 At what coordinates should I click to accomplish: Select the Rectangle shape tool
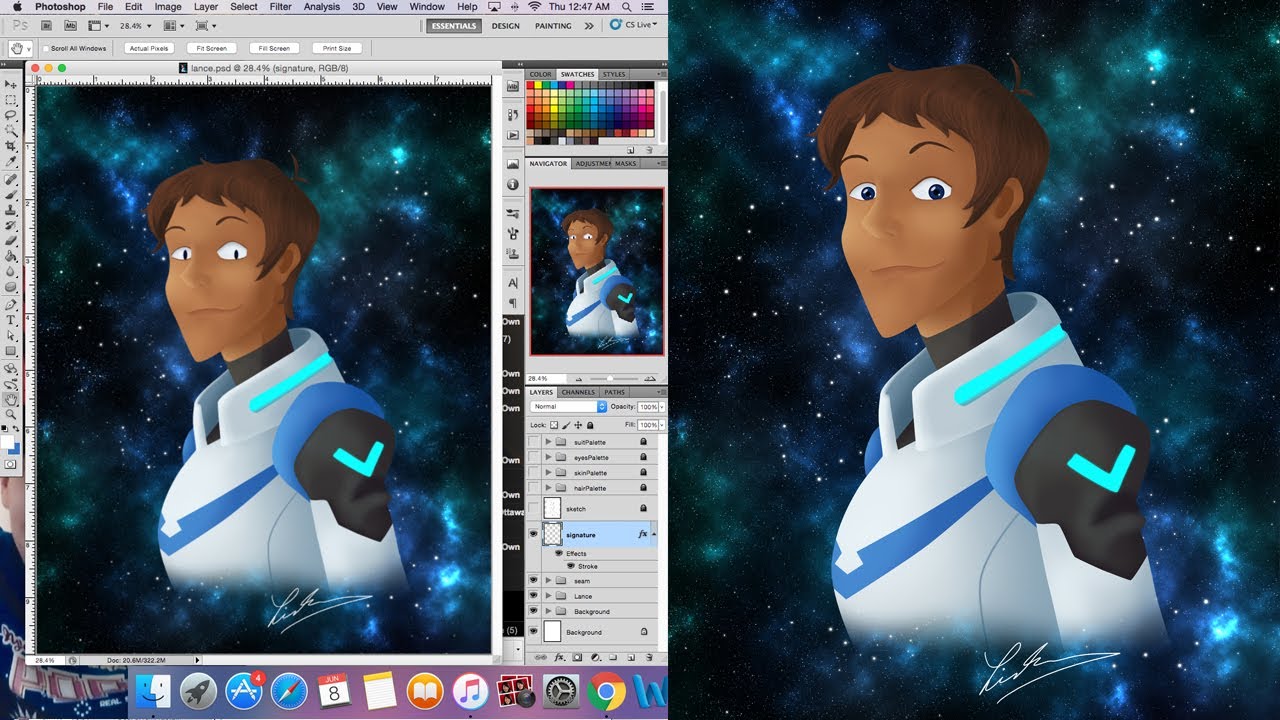click(x=11, y=351)
